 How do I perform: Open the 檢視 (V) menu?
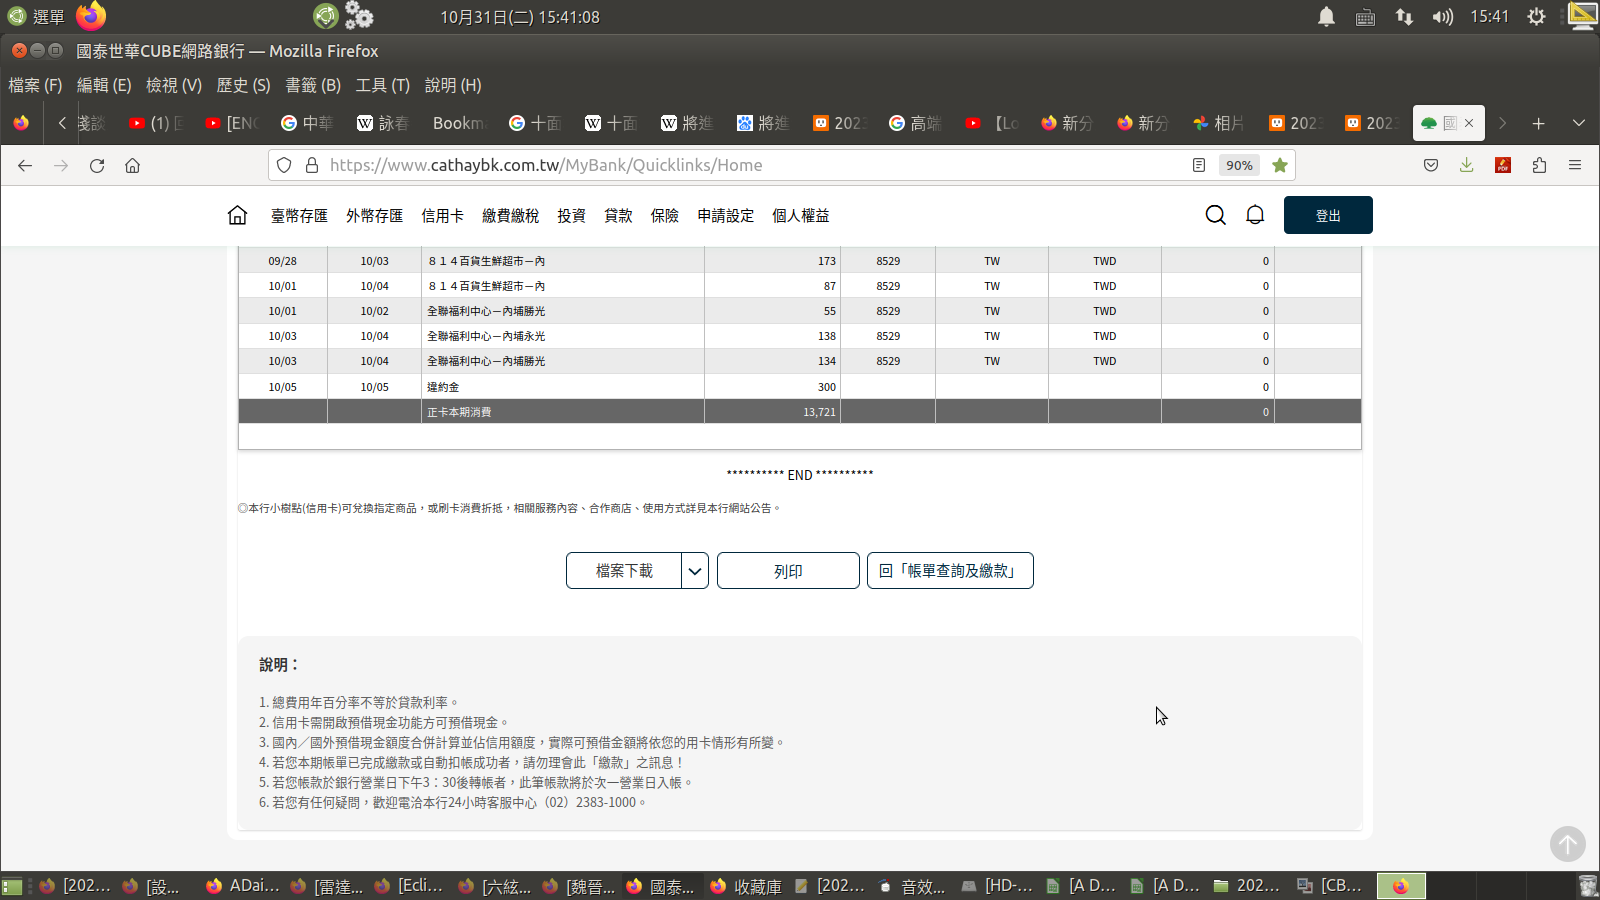174,85
